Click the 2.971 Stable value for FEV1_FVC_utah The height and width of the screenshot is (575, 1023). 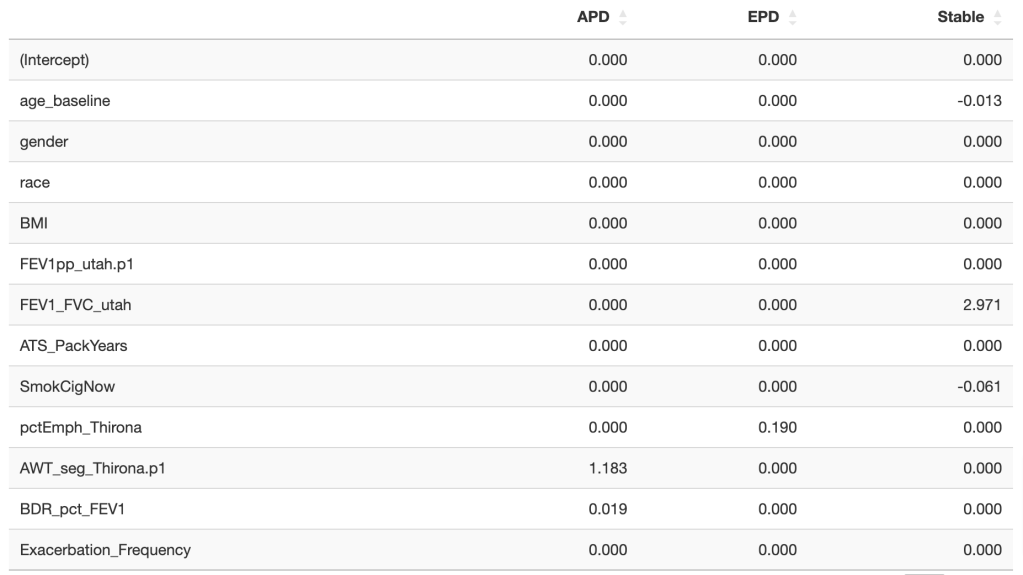pyautogui.click(x=982, y=305)
